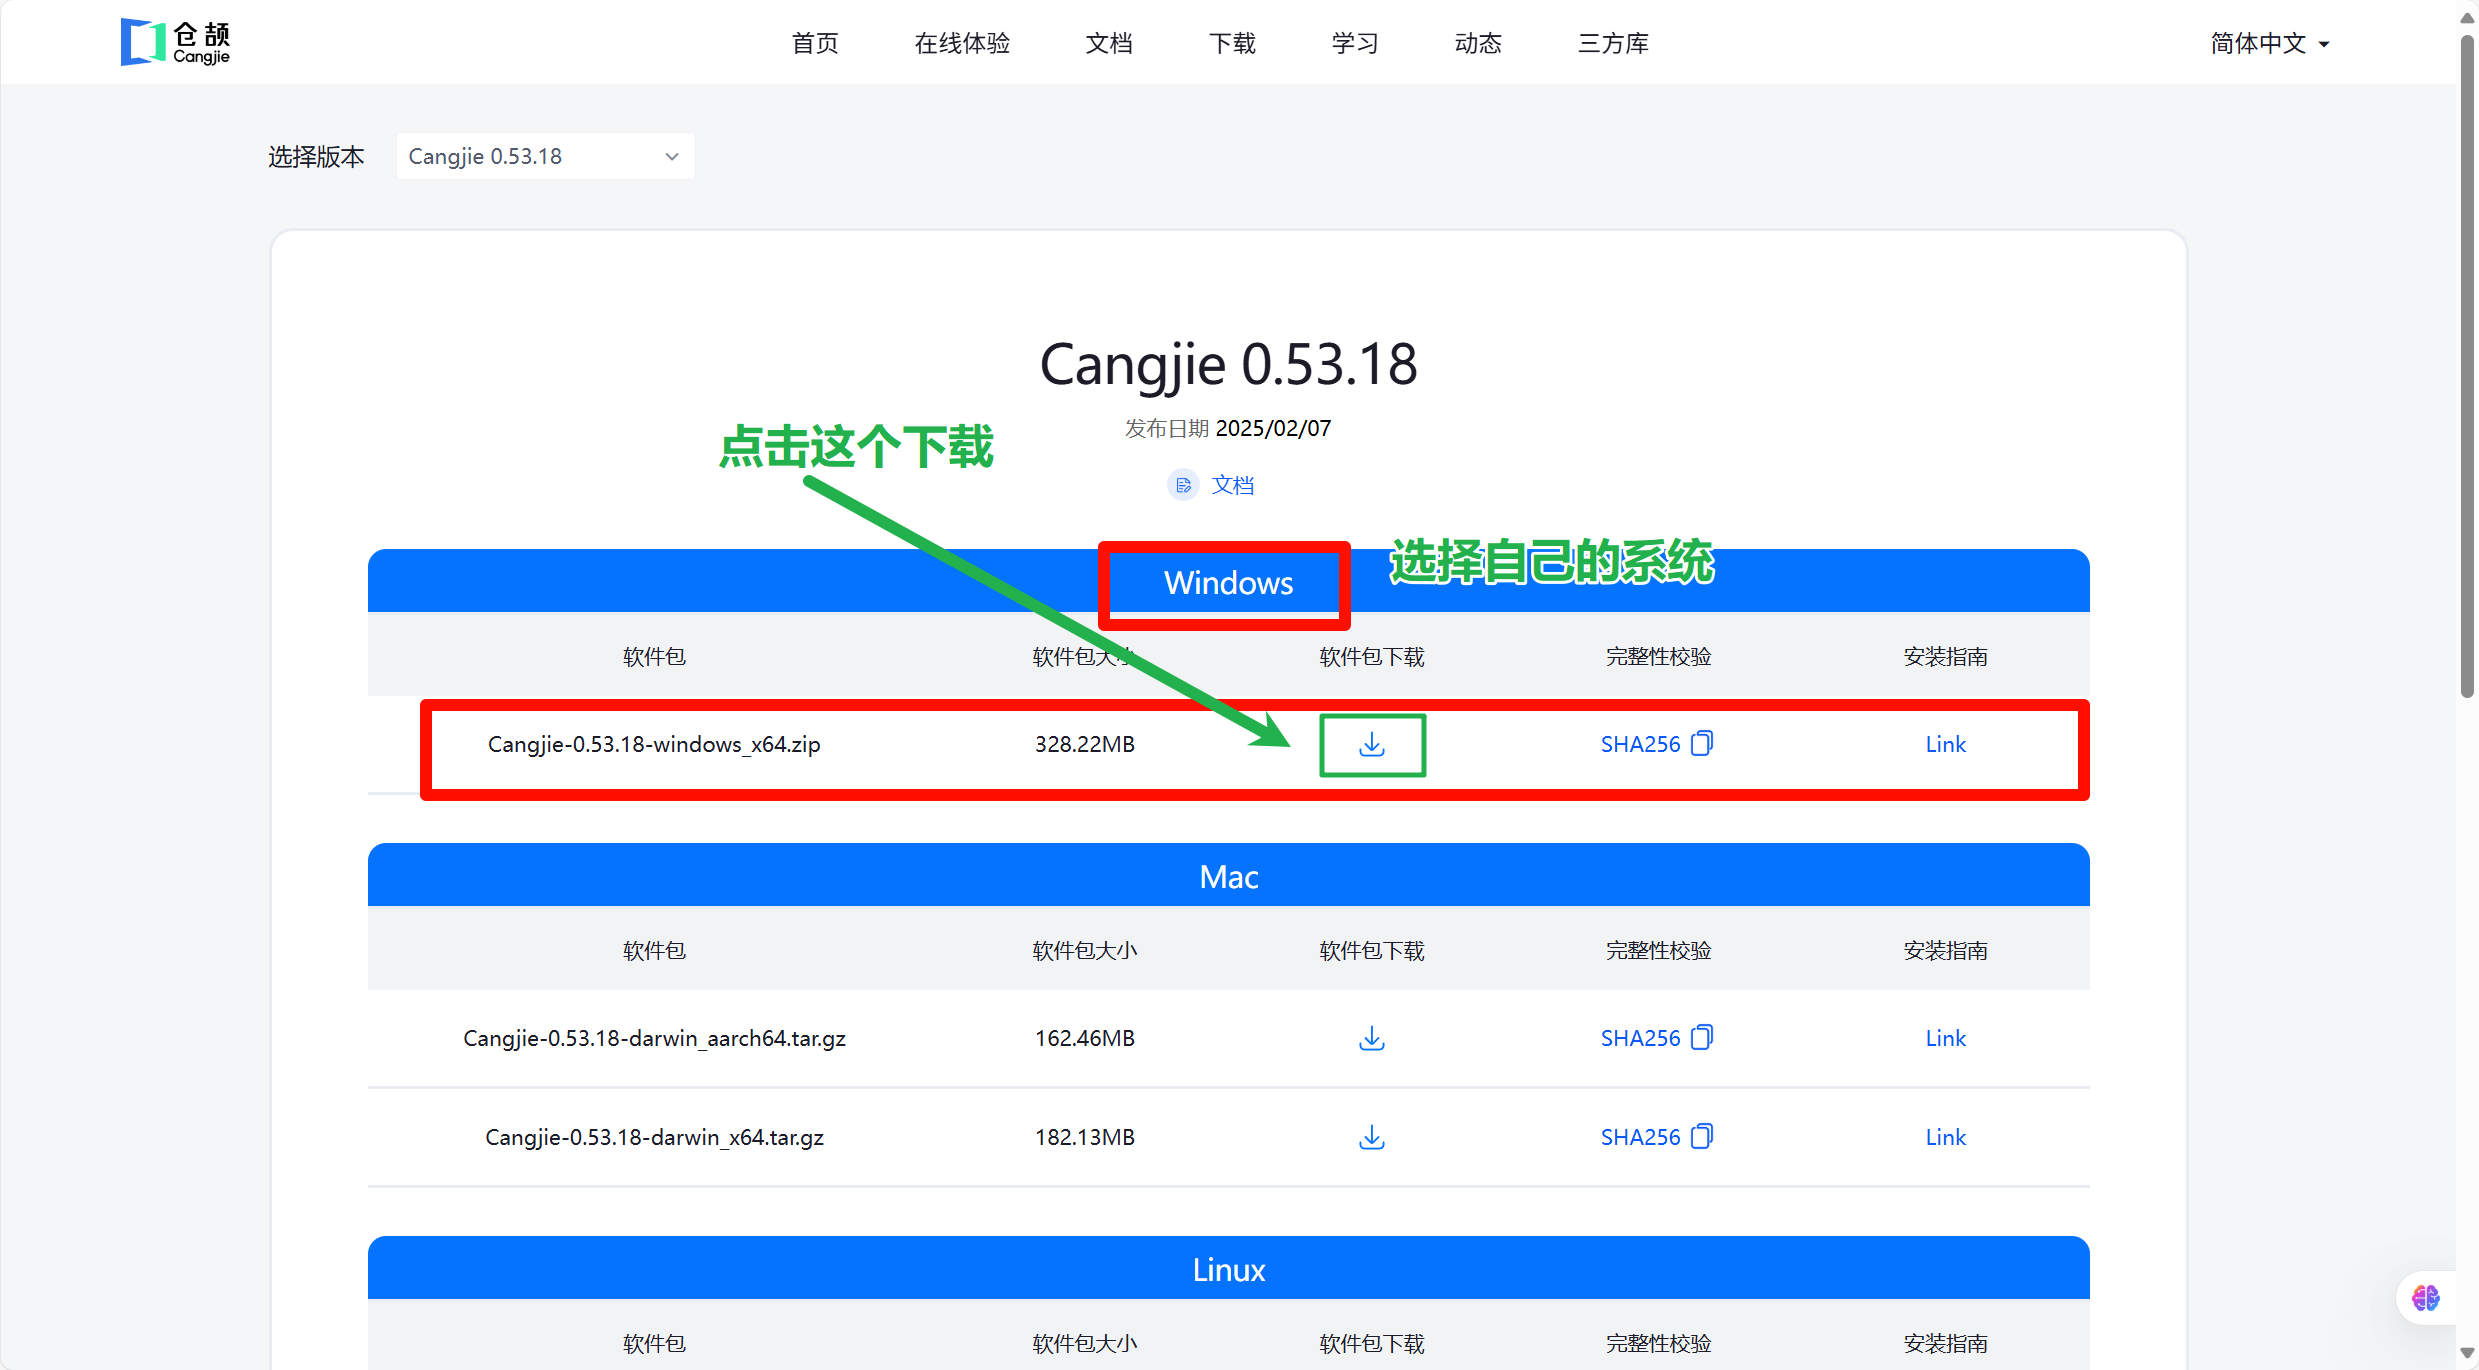Open the darwin_x64 install guide Link

(x=1945, y=1137)
